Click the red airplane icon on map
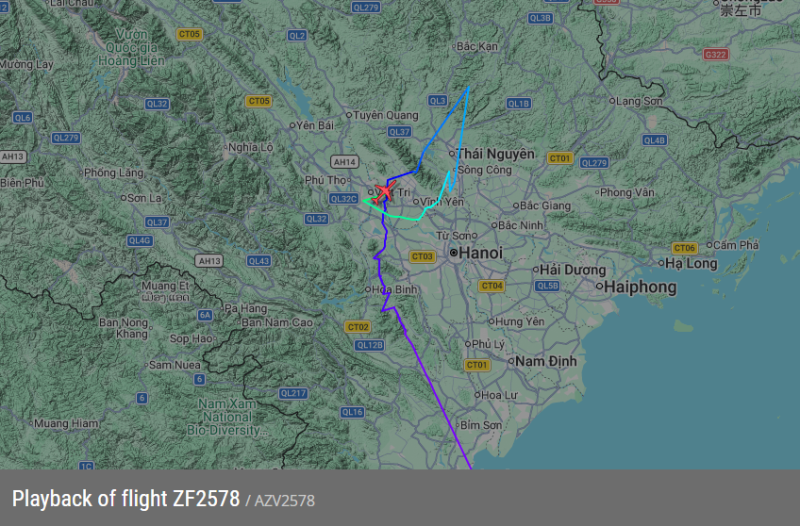 (384, 193)
